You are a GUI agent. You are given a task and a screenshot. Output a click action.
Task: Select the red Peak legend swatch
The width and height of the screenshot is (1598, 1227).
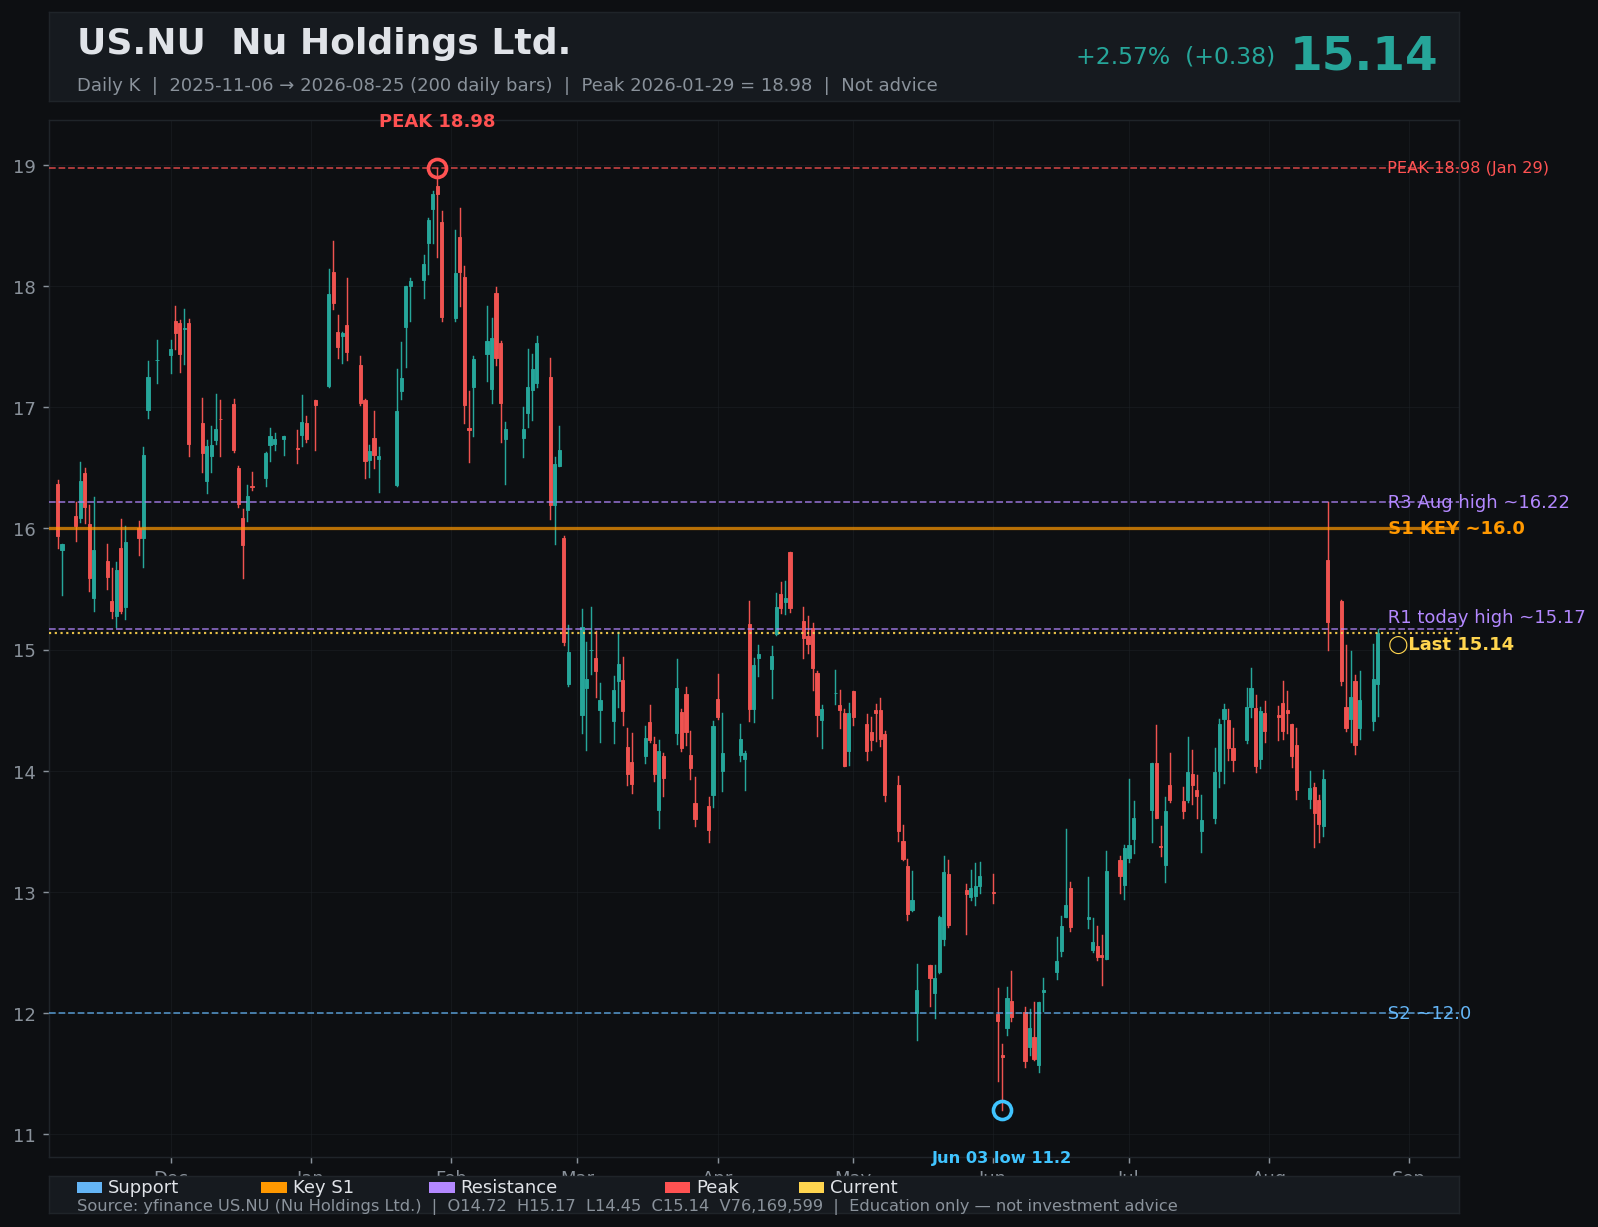coord(677,1187)
